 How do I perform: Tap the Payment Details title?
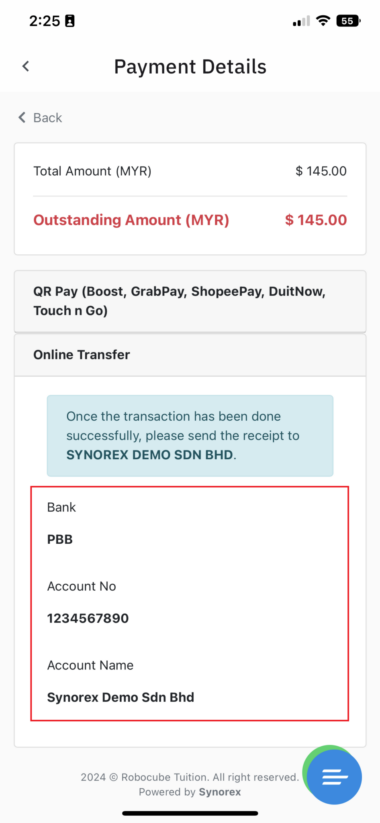tap(190, 67)
